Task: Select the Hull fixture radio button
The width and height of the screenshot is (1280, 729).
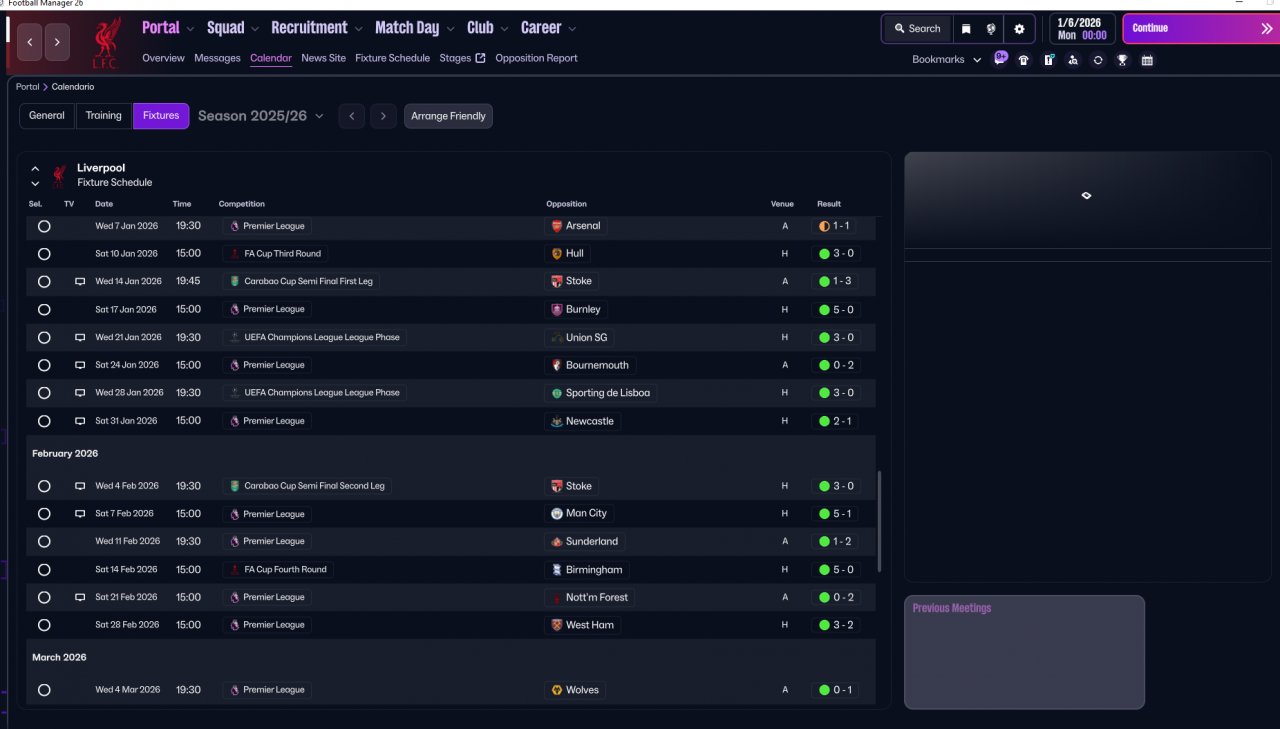Action: pyautogui.click(x=44, y=254)
